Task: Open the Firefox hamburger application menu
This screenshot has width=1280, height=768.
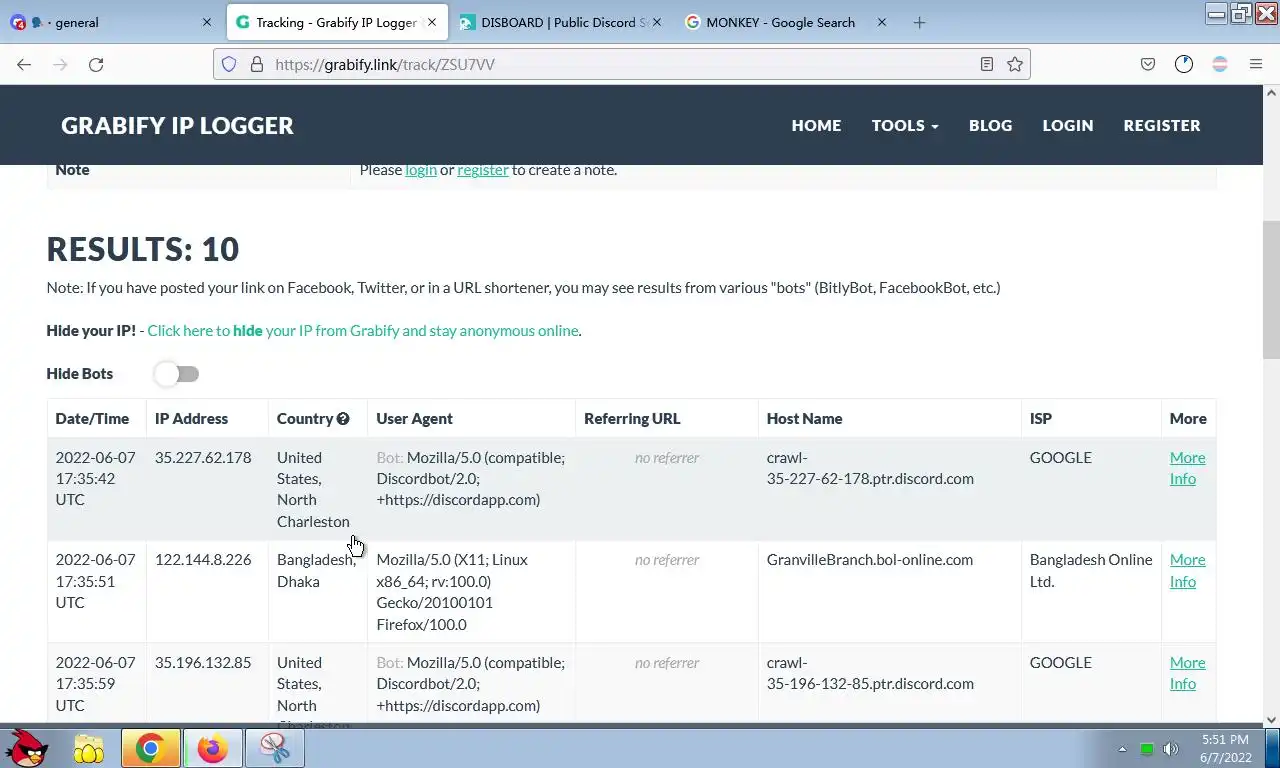Action: click(1256, 64)
